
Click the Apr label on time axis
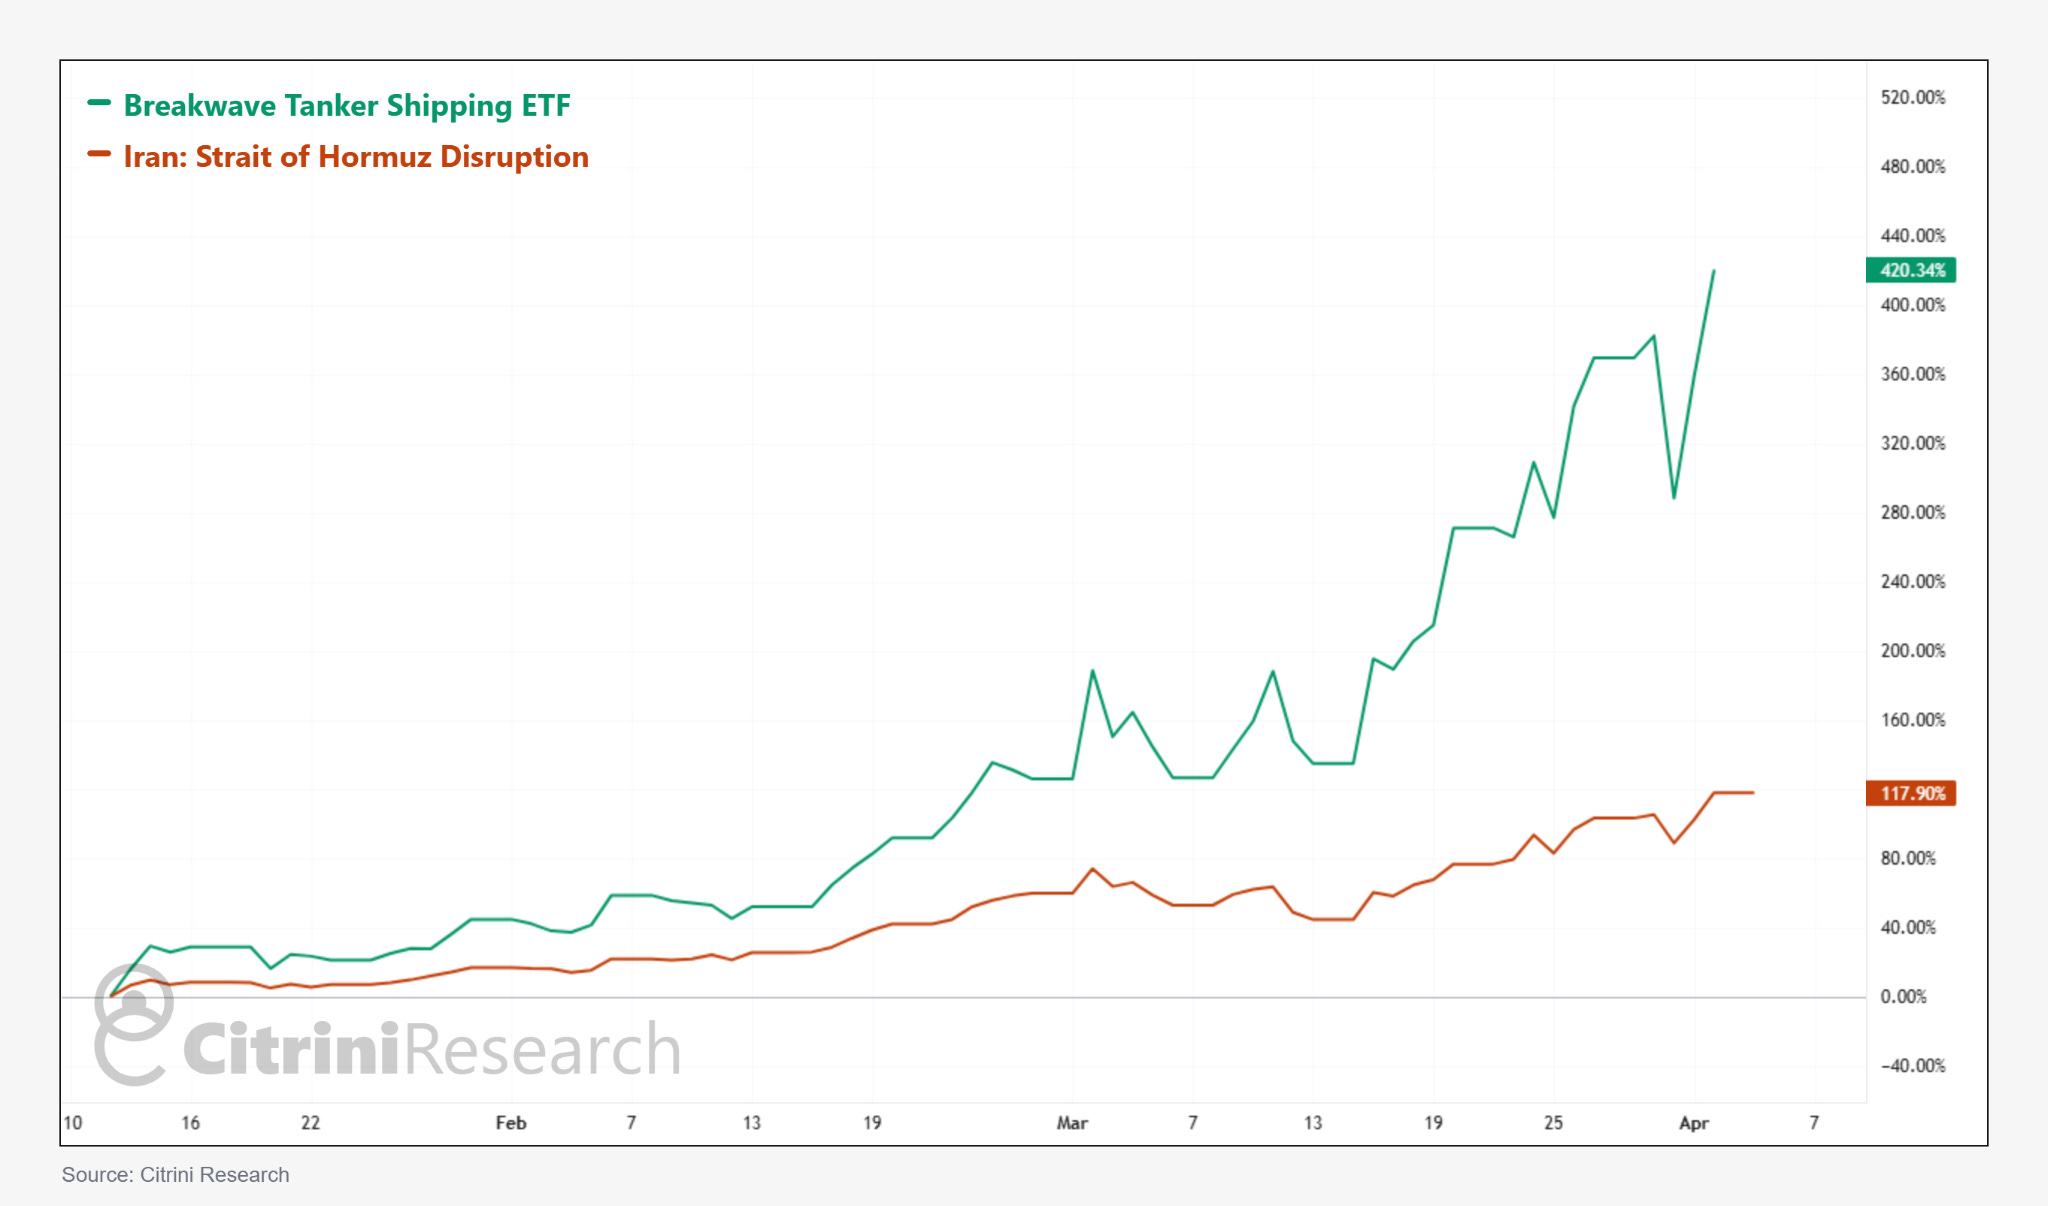[1693, 1123]
